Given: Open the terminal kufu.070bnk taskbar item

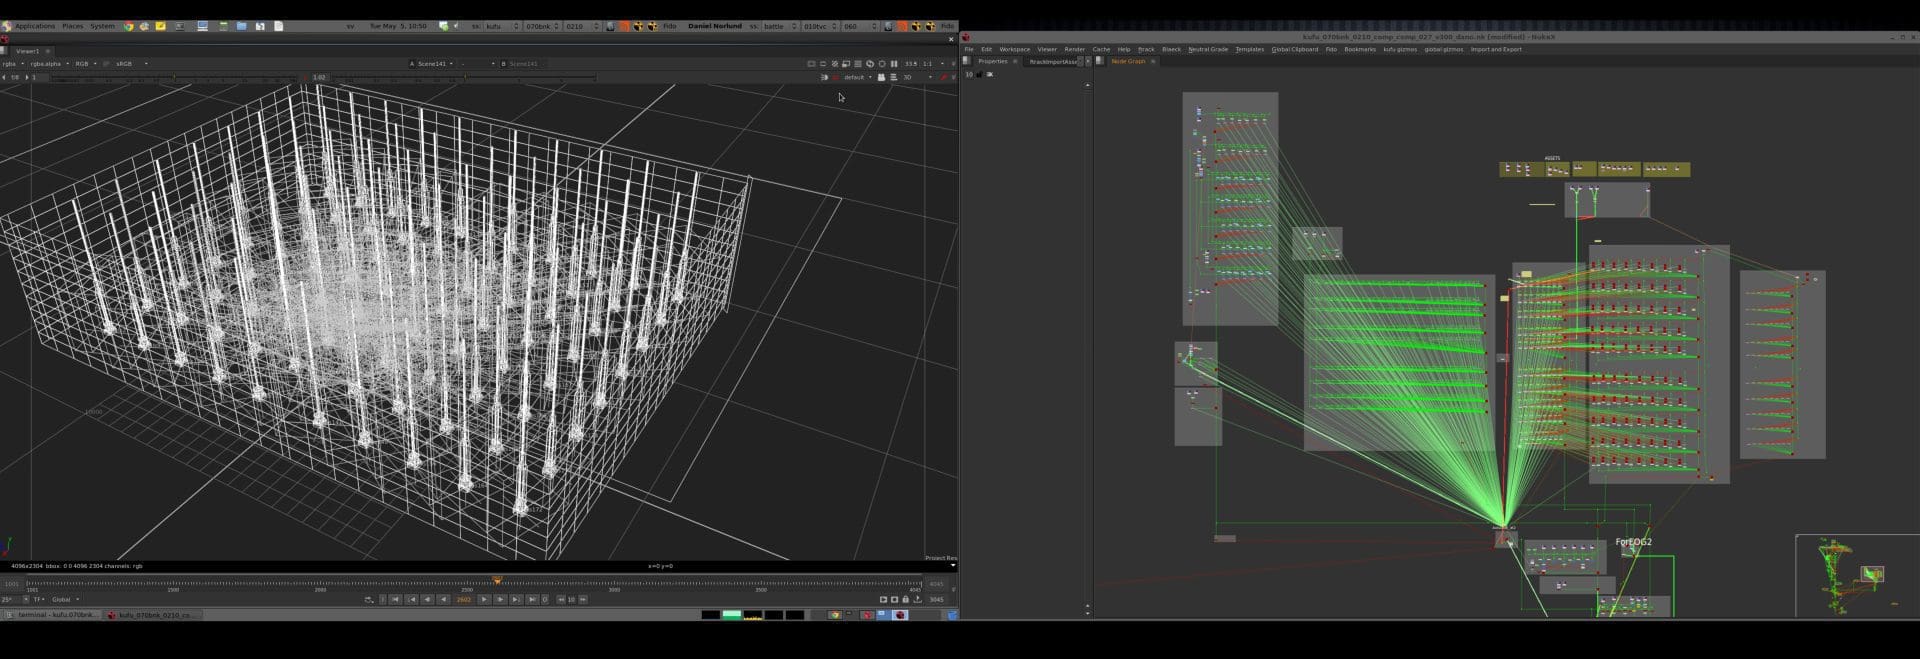Looking at the screenshot, I should tap(52, 614).
